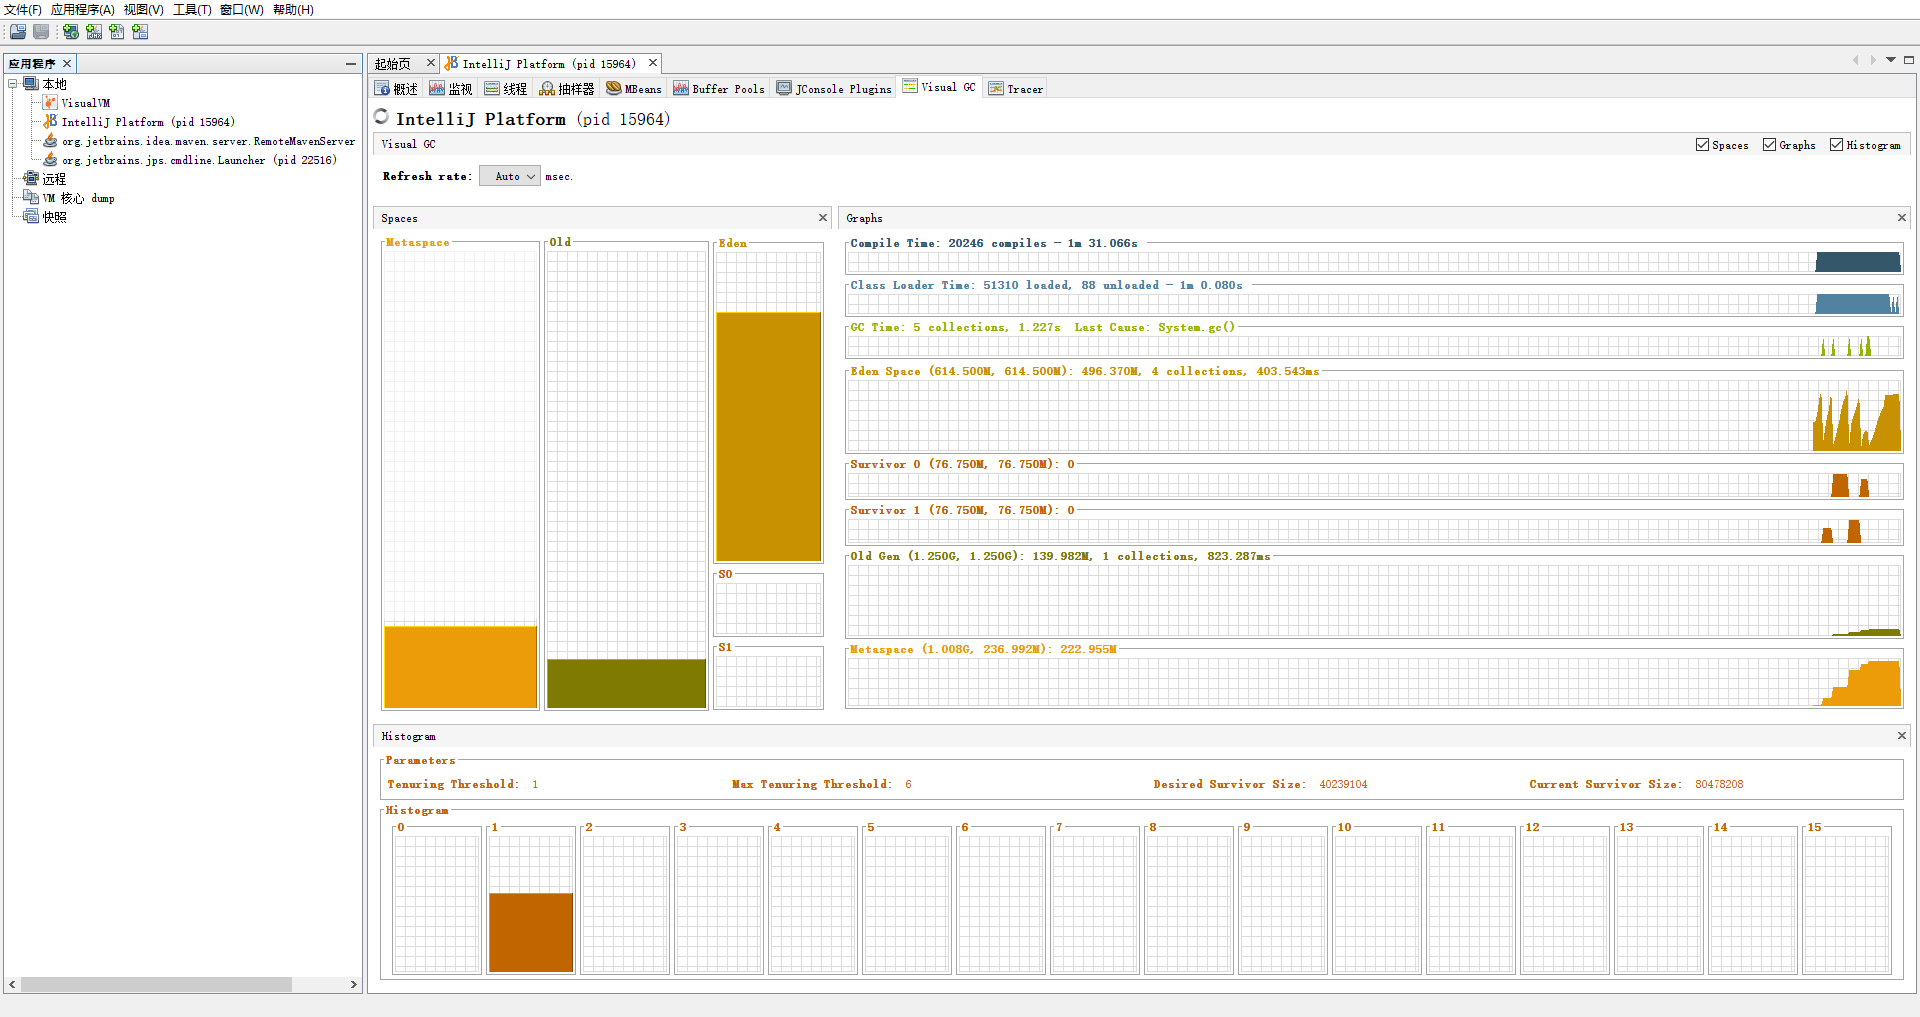This screenshot has height=1017, width=1920.
Task: Select org.jetbrains.idea.maven.server.RemoteMavenServer in tree
Action: [208, 142]
